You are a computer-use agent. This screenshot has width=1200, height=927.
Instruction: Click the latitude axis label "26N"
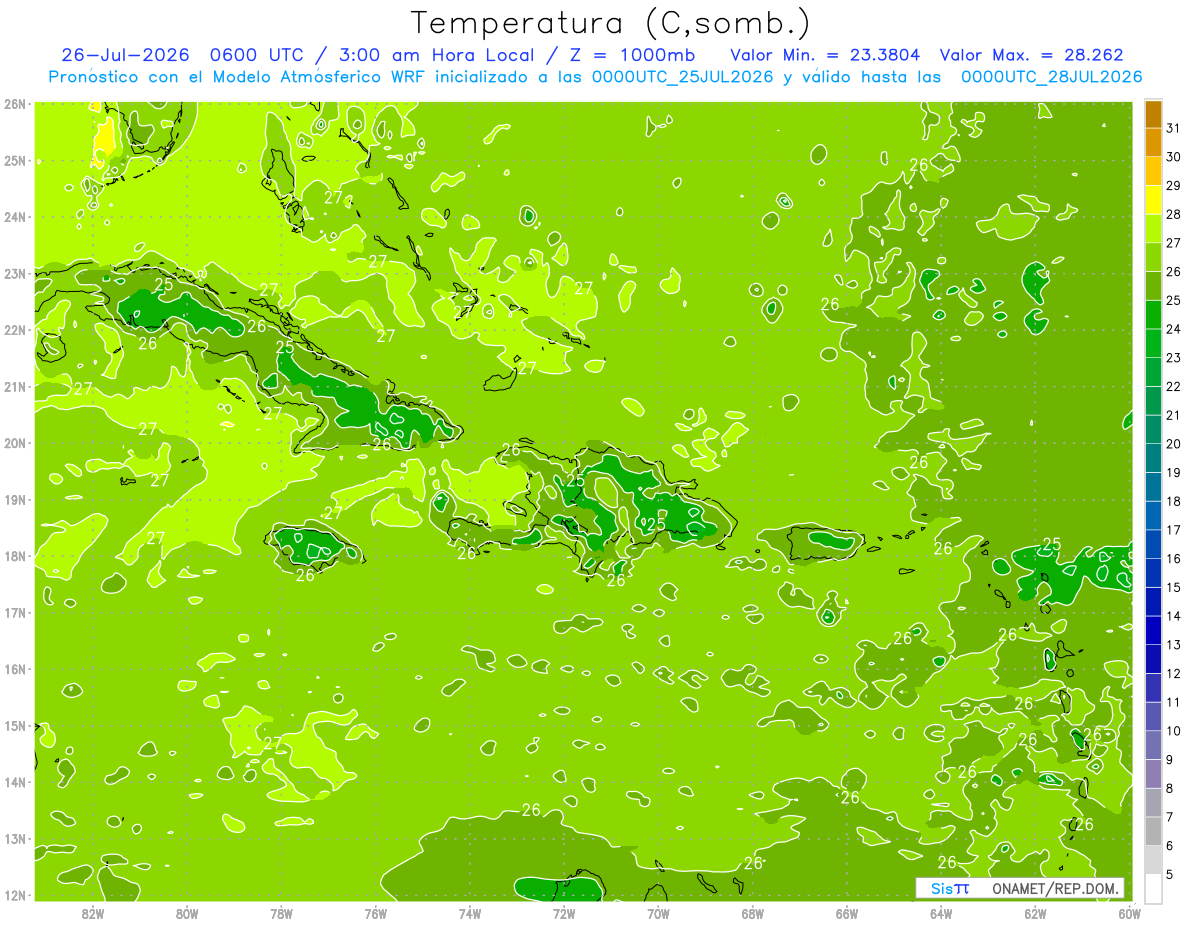[x=15, y=104]
